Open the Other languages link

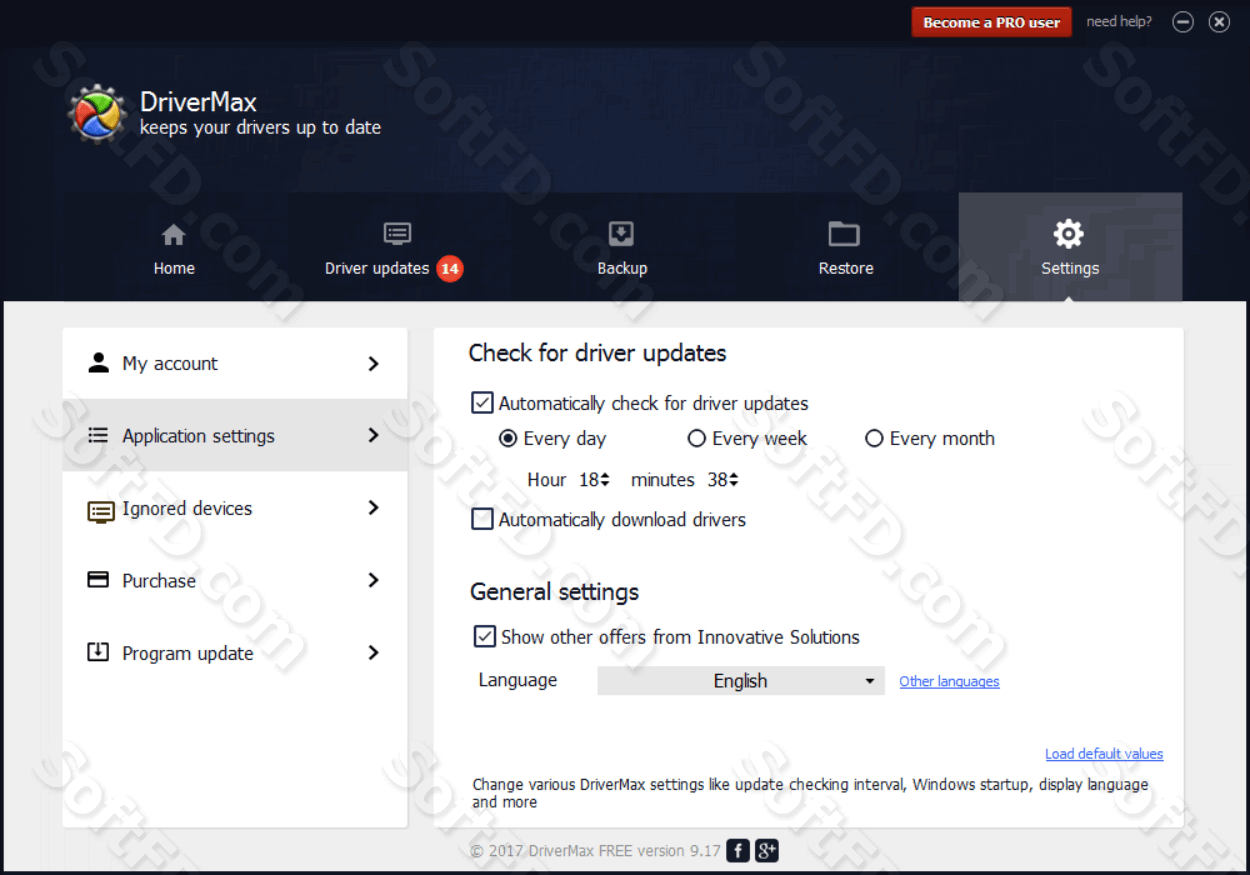pyautogui.click(x=949, y=681)
